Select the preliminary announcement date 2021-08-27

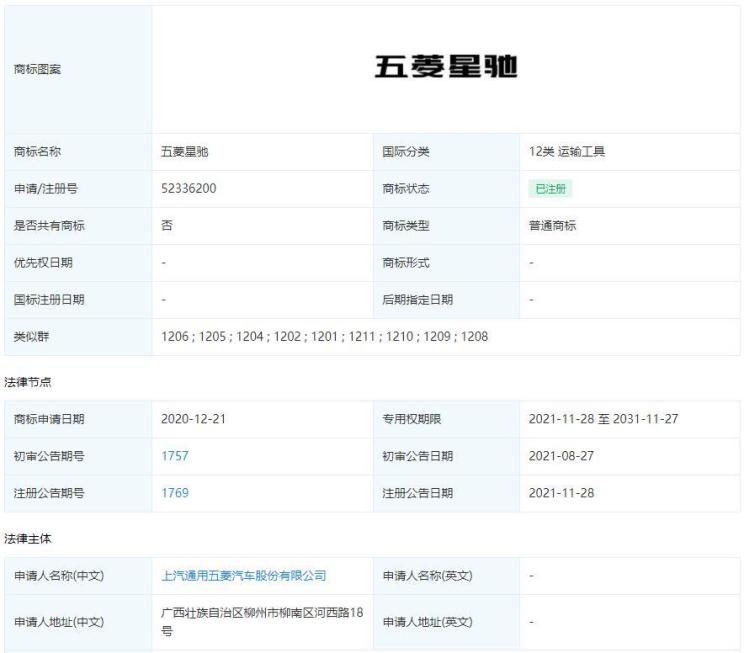[561, 456]
